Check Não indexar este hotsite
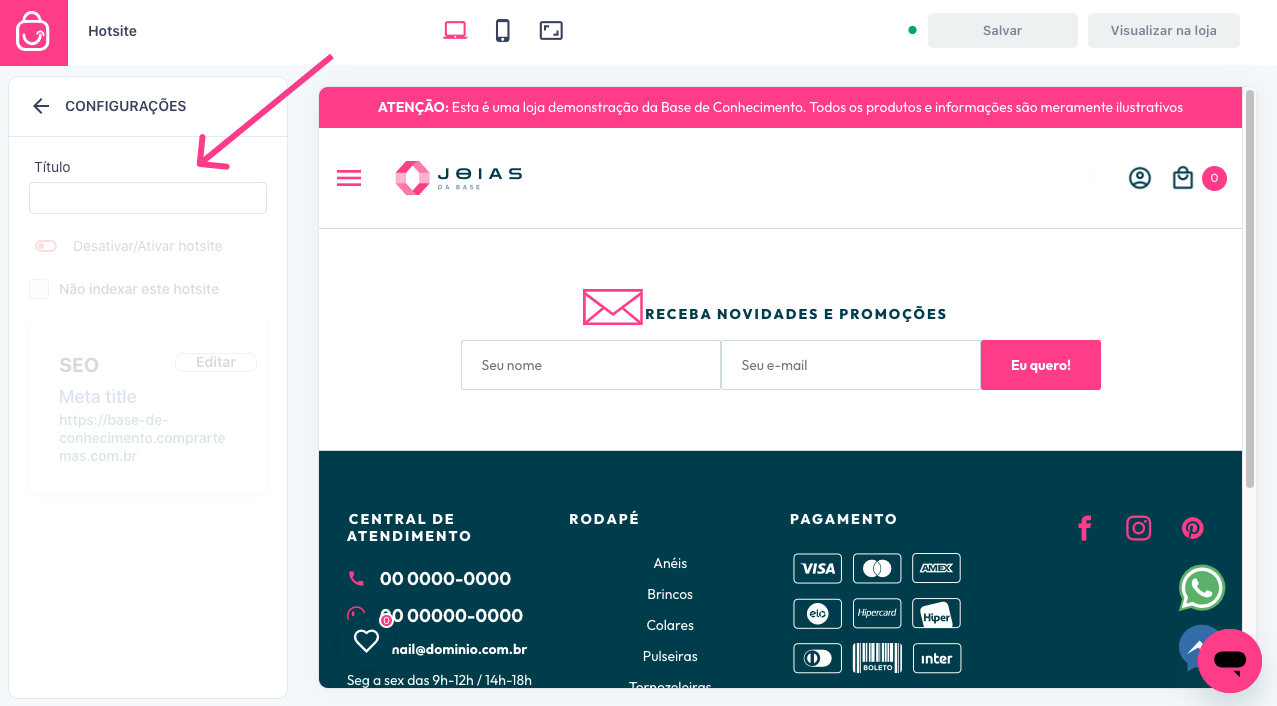 (39, 289)
